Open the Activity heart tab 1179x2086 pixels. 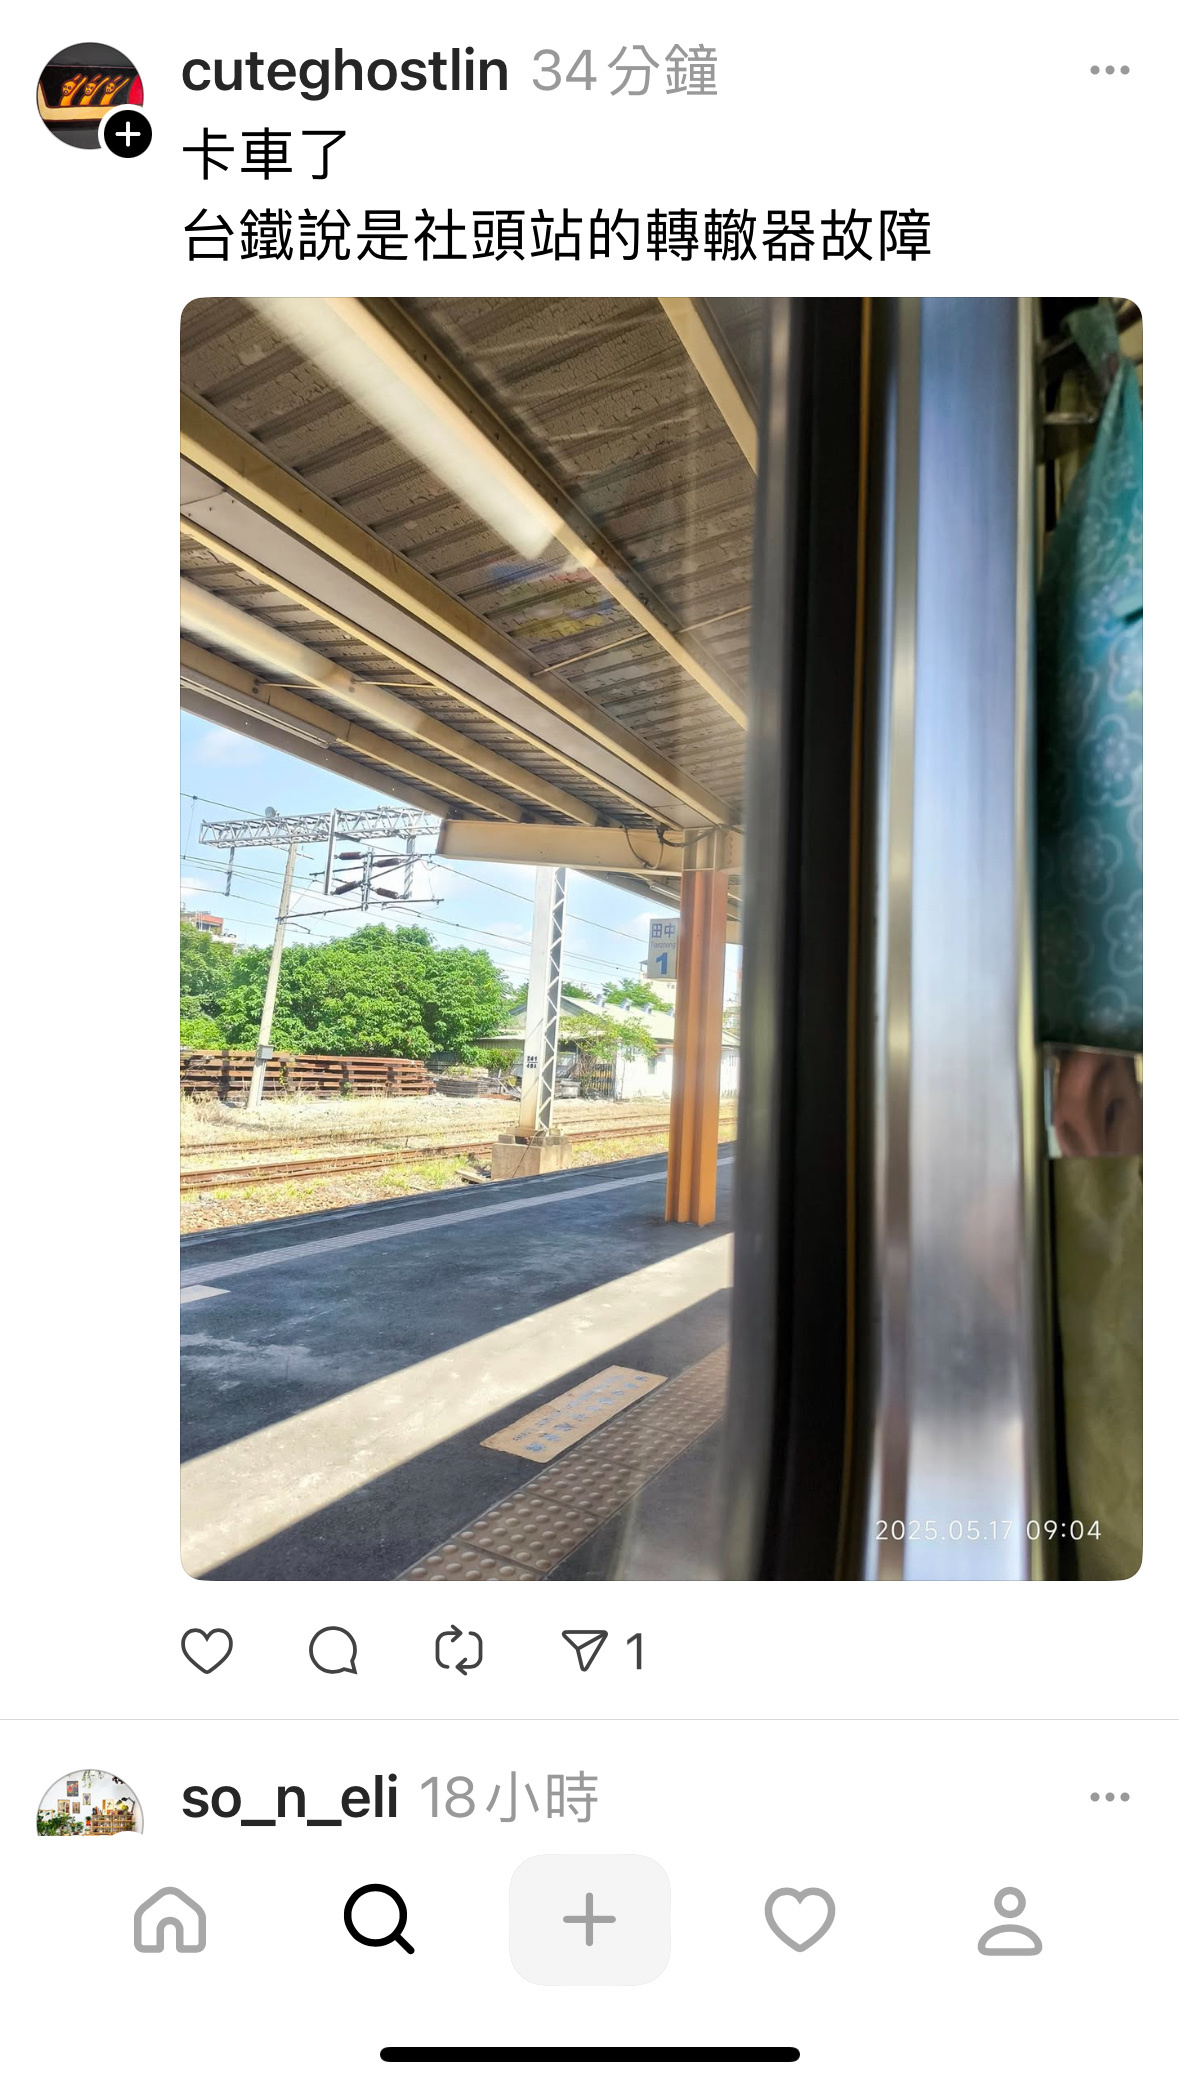[x=800, y=1919]
